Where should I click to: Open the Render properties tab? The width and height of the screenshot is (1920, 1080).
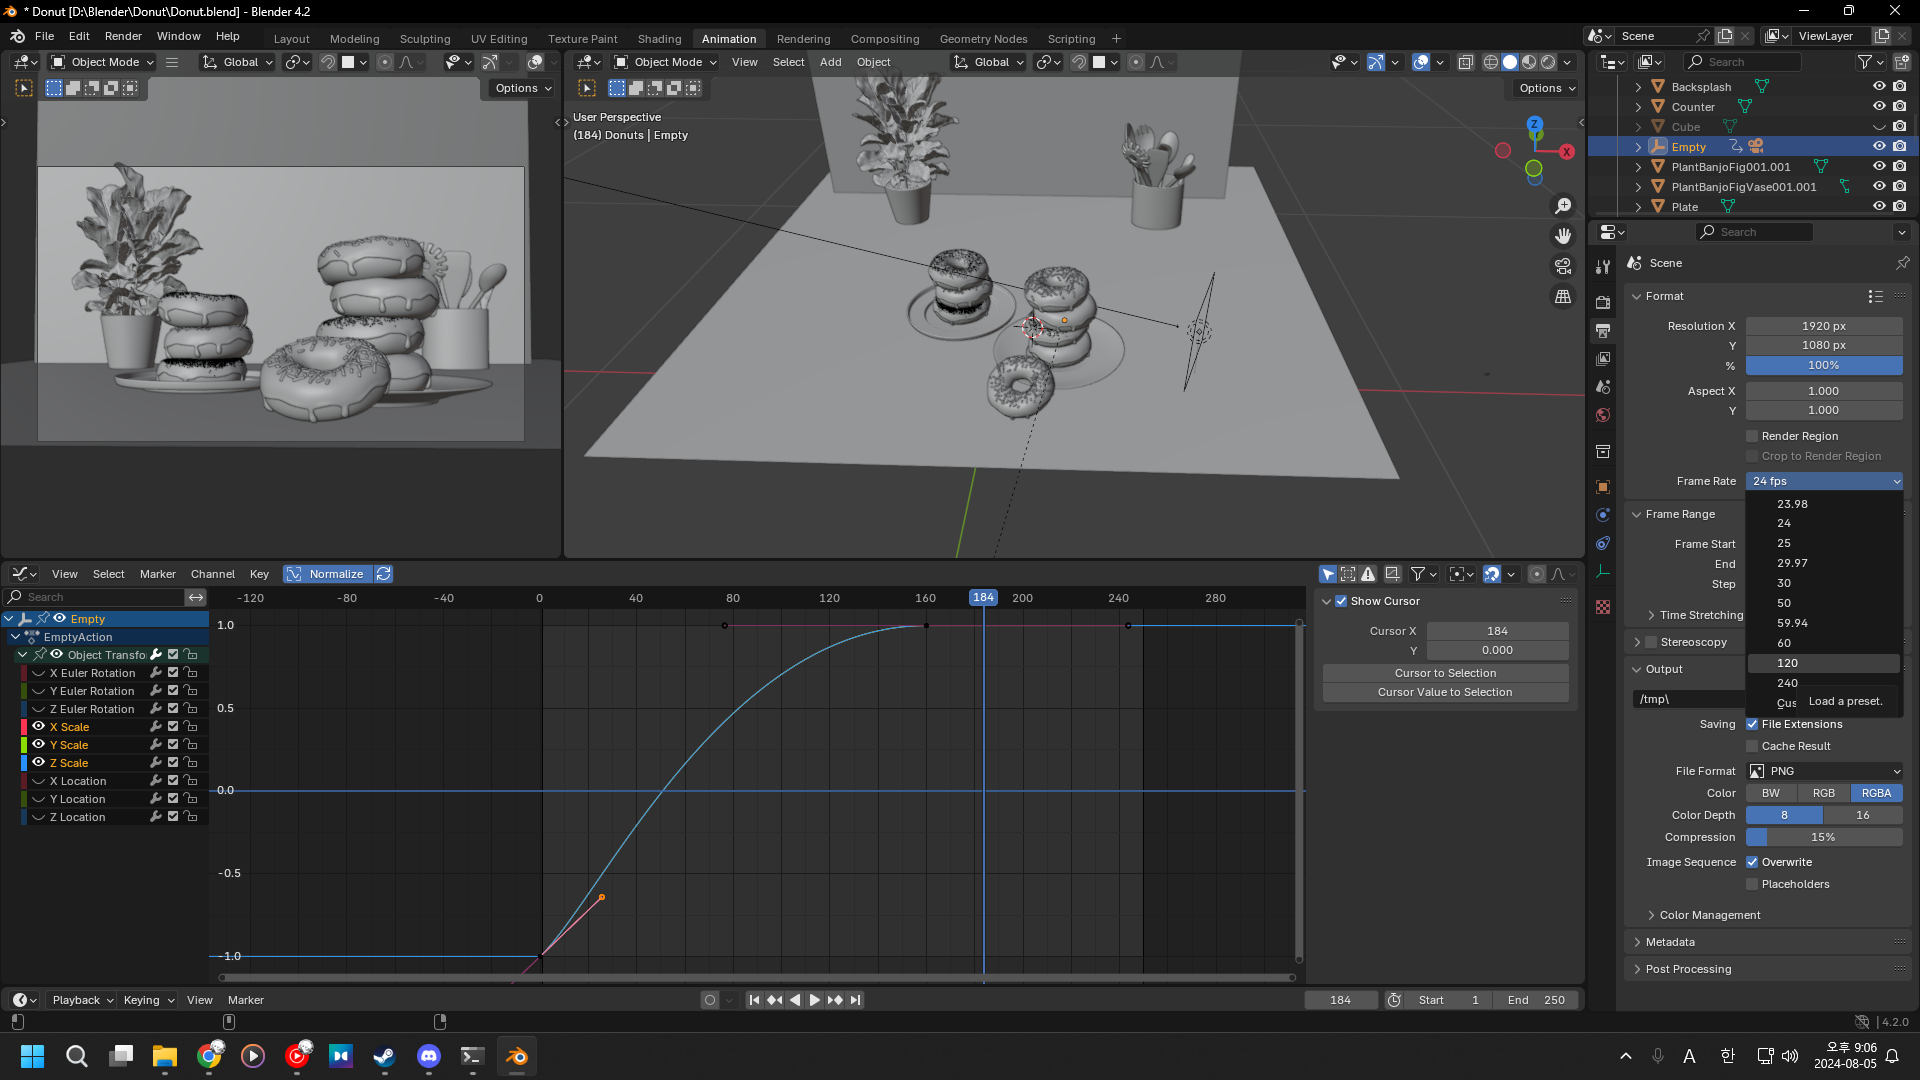pyautogui.click(x=1603, y=302)
